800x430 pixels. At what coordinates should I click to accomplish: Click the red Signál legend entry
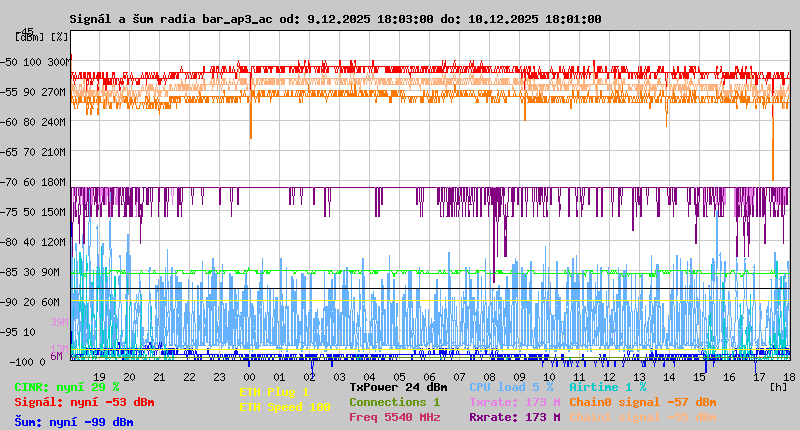coord(84,403)
